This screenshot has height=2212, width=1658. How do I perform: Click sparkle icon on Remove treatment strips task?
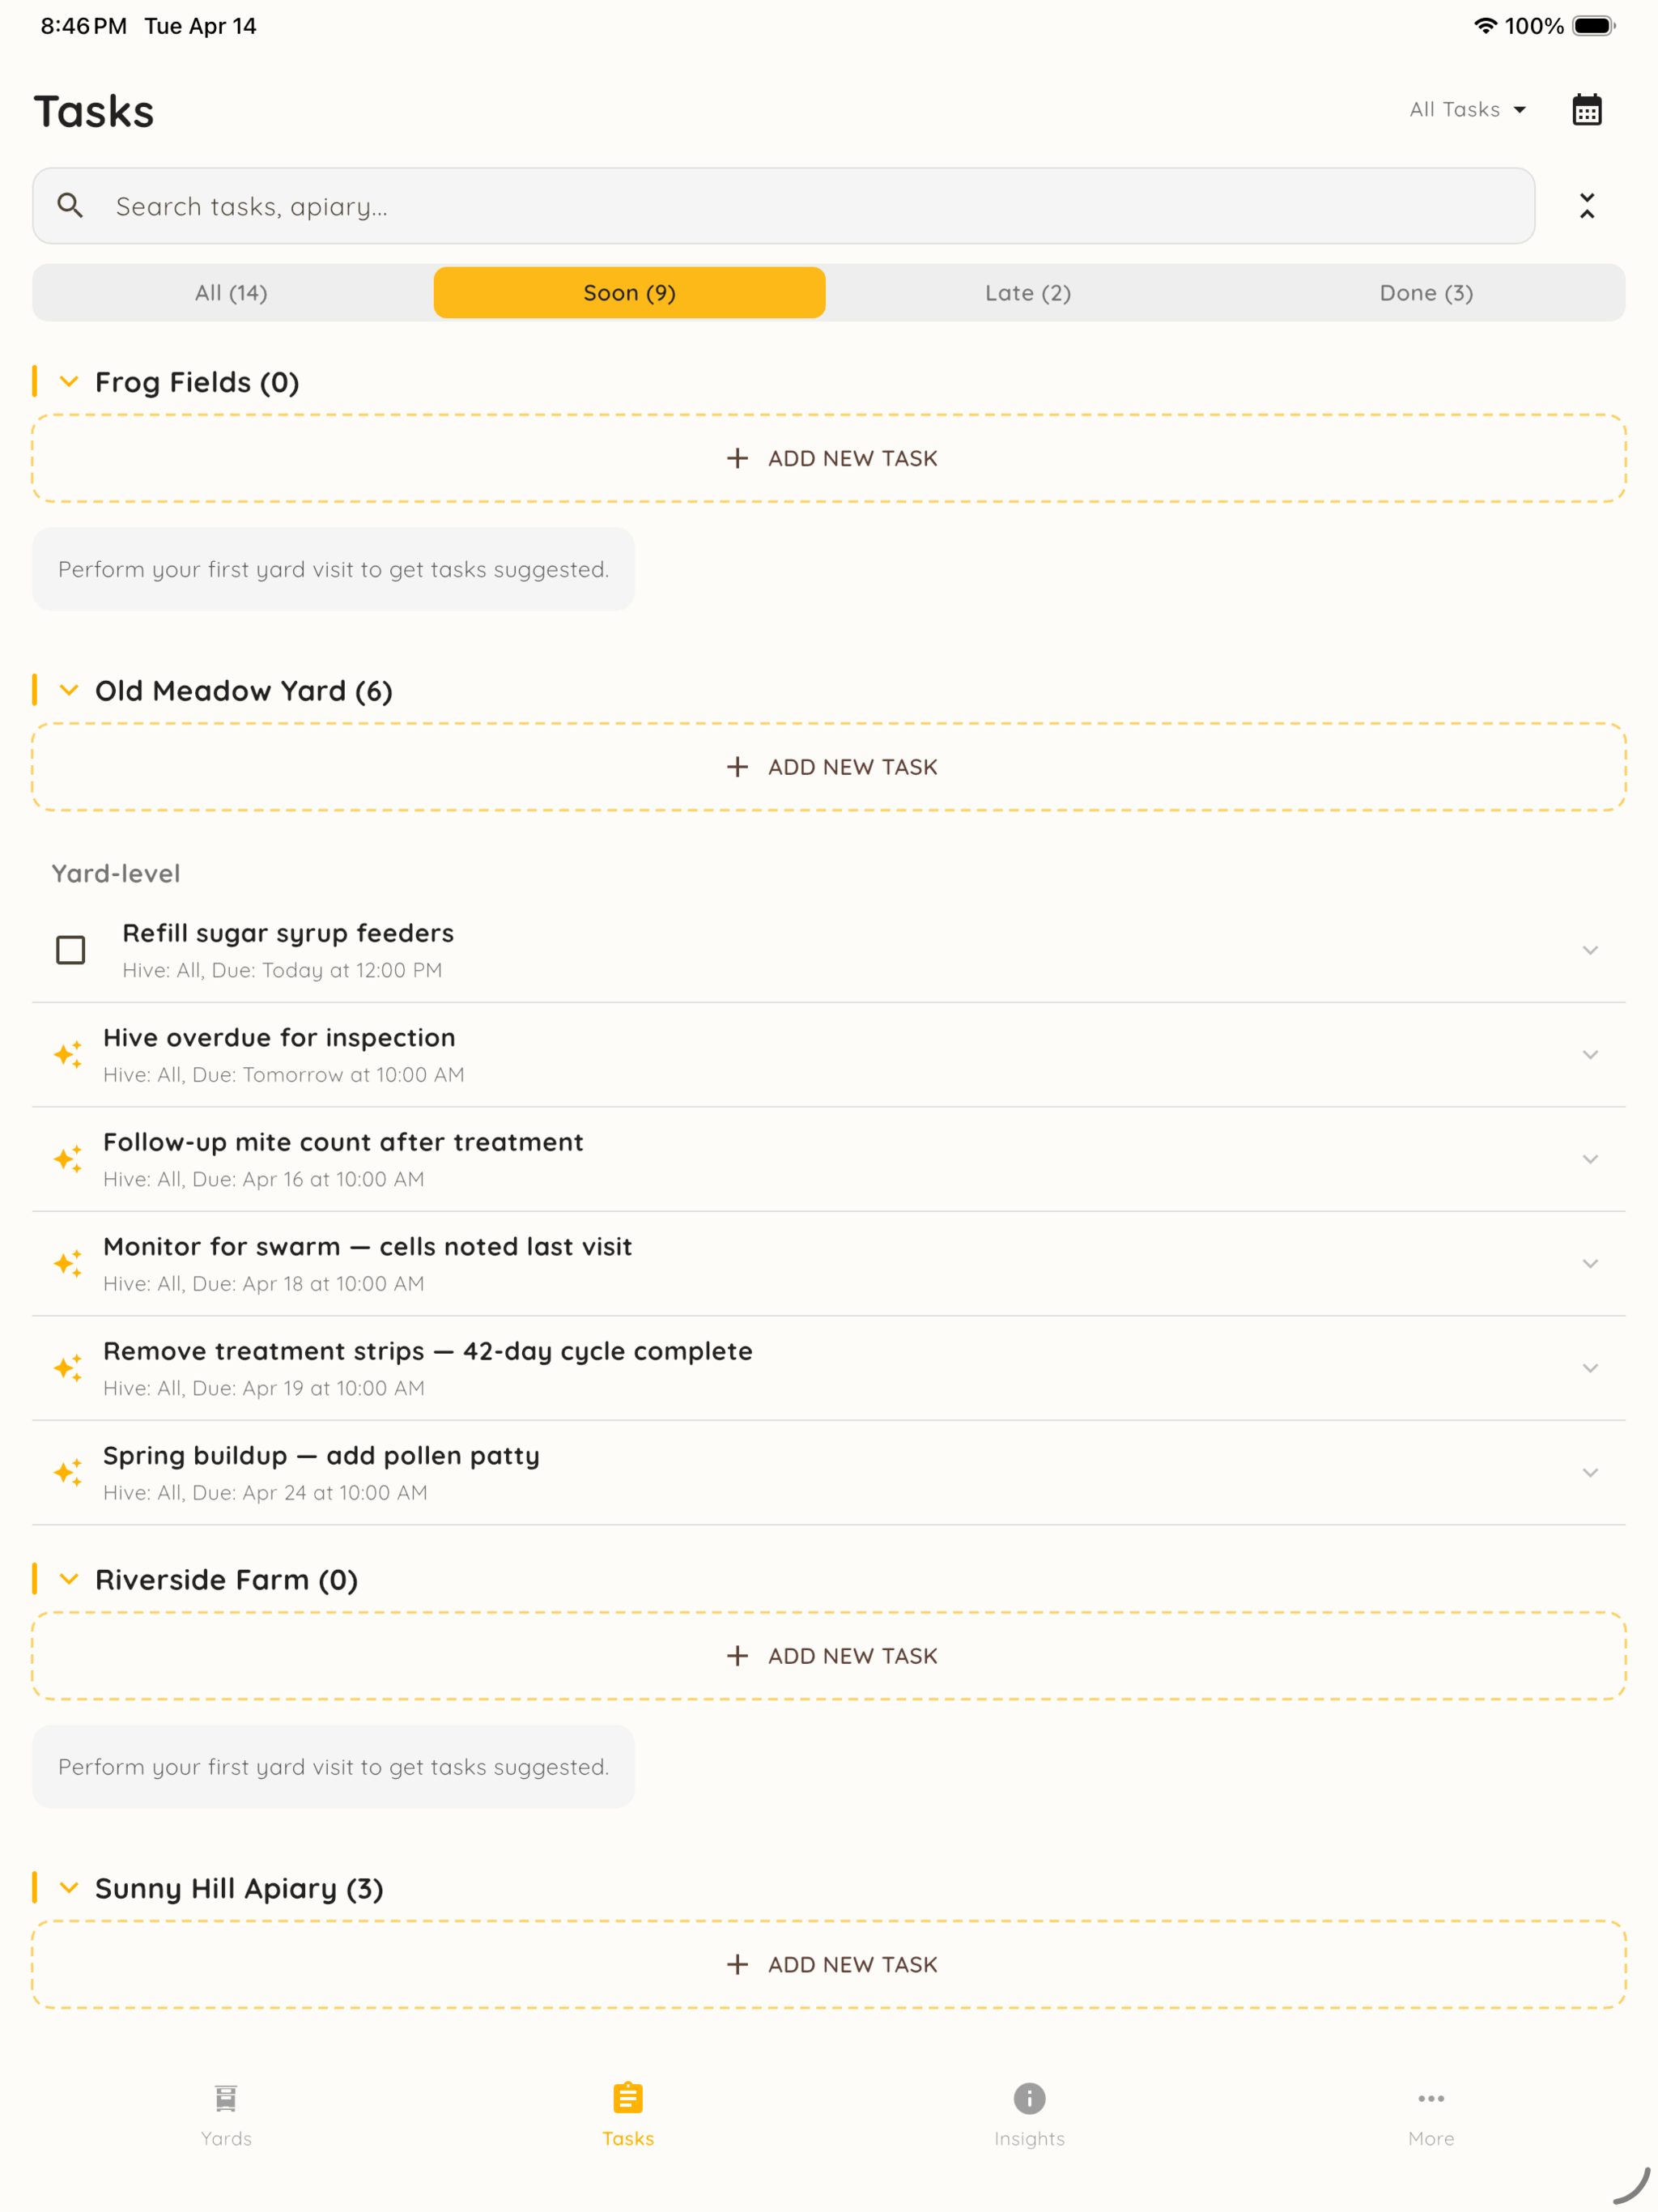(x=68, y=1368)
